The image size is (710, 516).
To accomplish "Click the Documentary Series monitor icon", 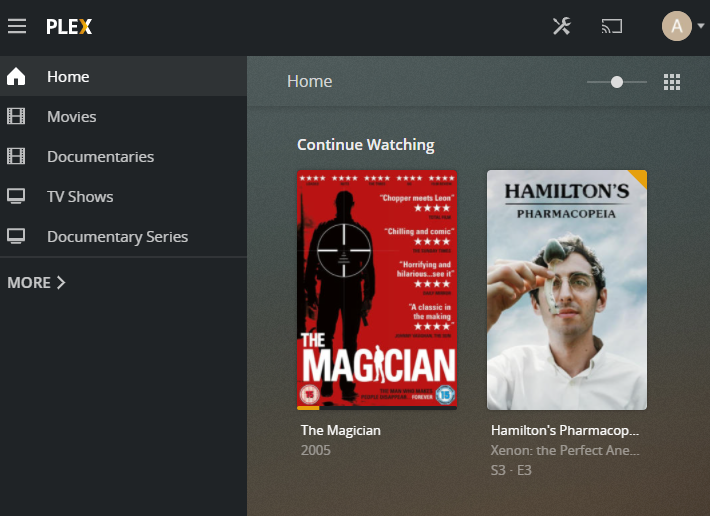I will coord(16,236).
